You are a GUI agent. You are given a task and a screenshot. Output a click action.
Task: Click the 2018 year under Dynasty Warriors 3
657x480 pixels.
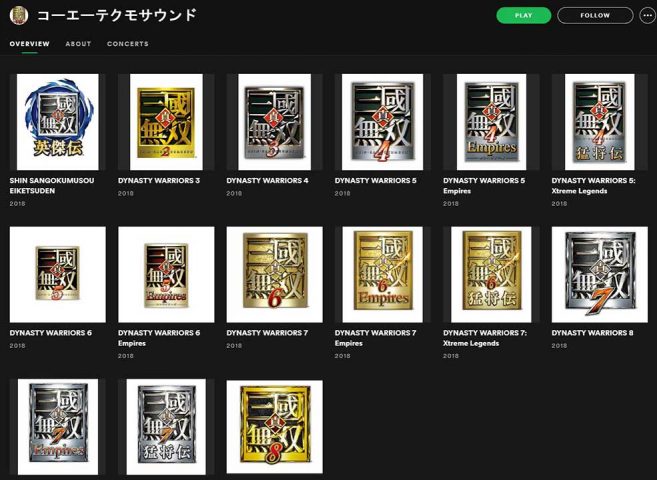pos(126,194)
